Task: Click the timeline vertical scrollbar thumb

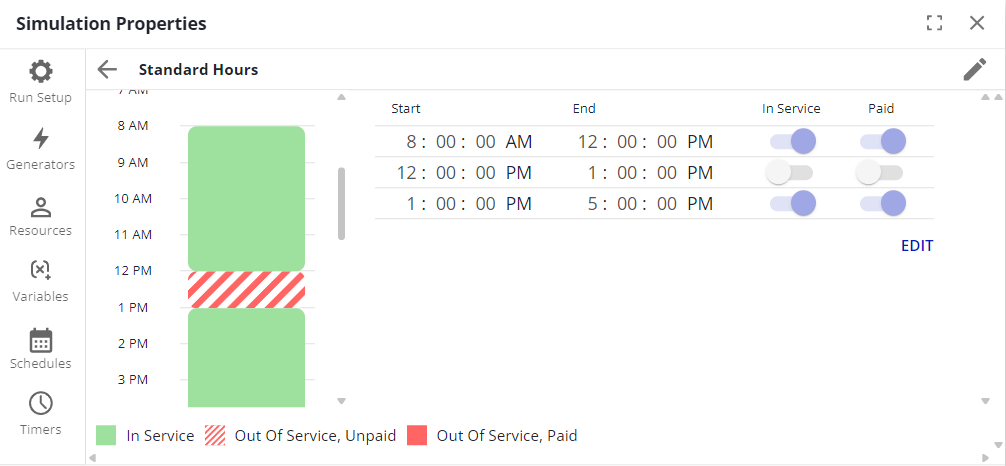Action: [x=341, y=203]
